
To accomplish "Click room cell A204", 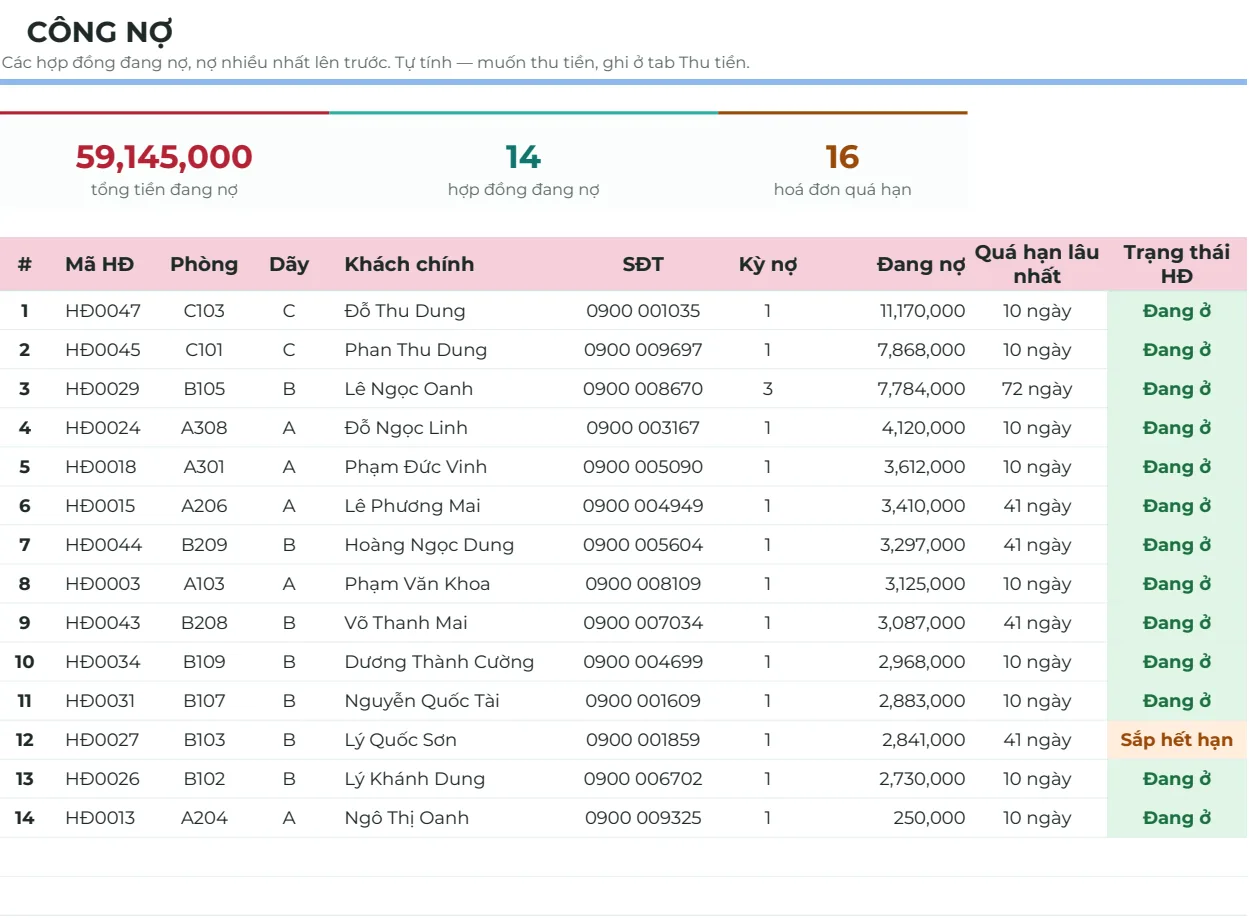I will [204, 818].
